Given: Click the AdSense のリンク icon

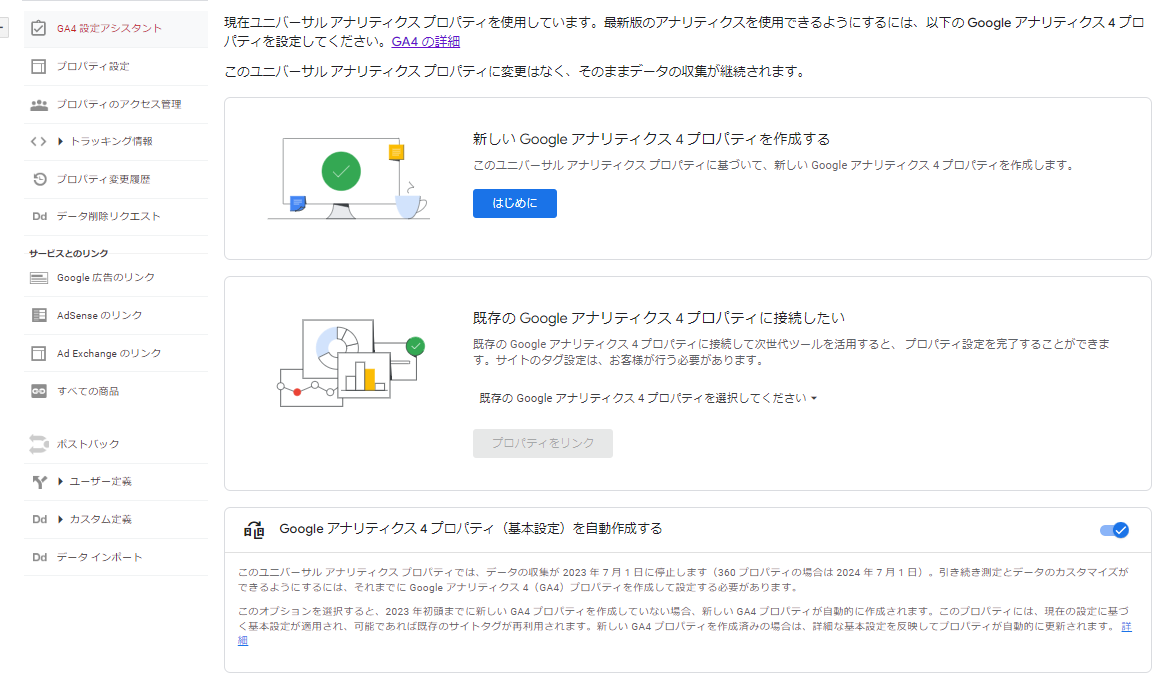Looking at the screenshot, I should pos(39,315).
